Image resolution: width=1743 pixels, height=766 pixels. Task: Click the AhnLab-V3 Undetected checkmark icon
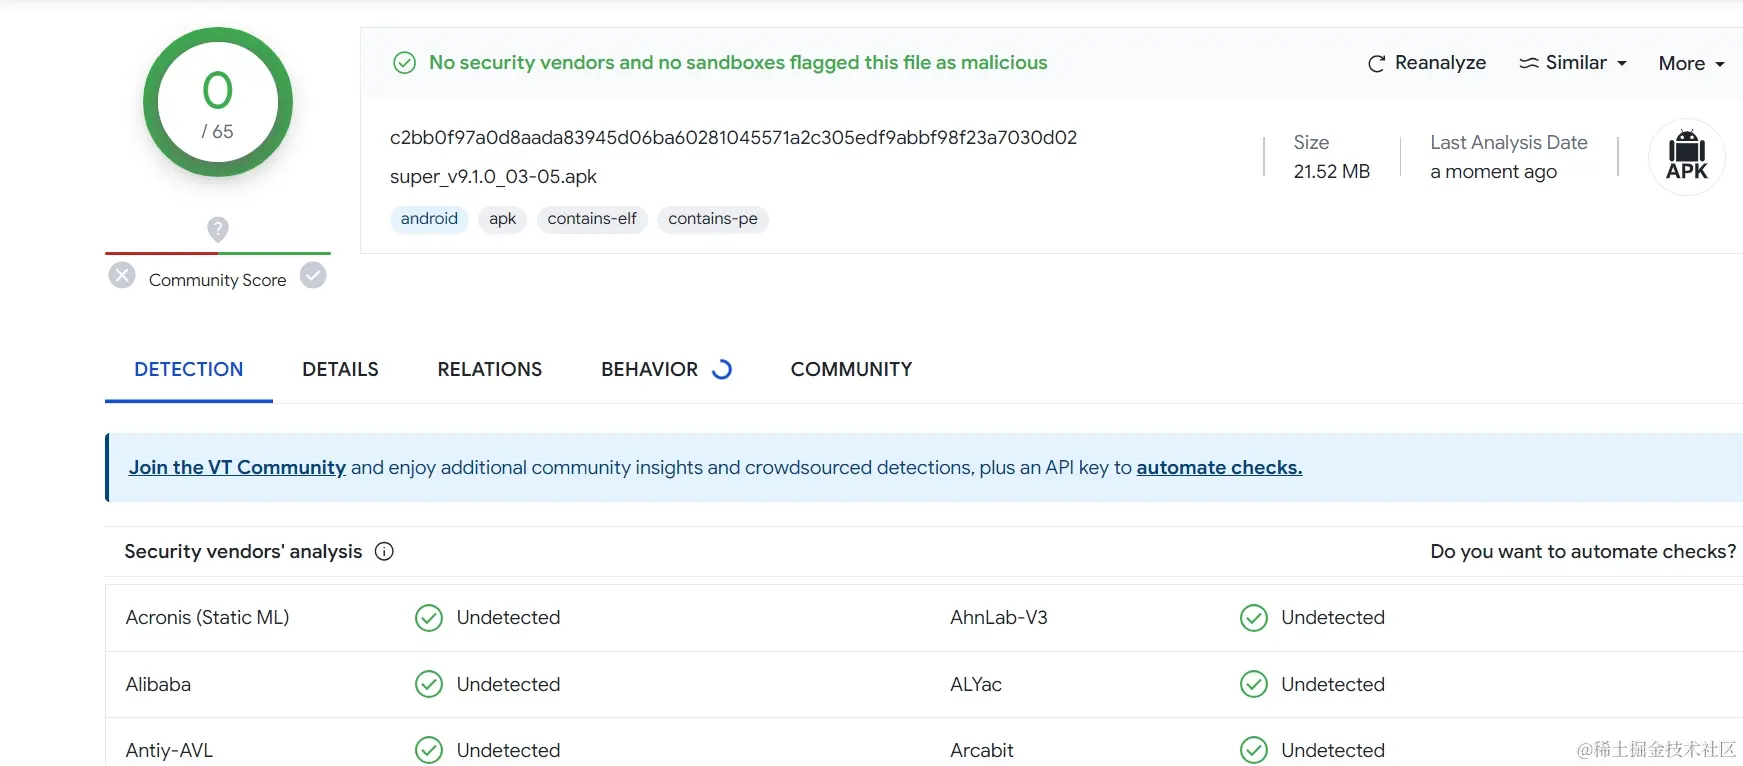(1253, 618)
